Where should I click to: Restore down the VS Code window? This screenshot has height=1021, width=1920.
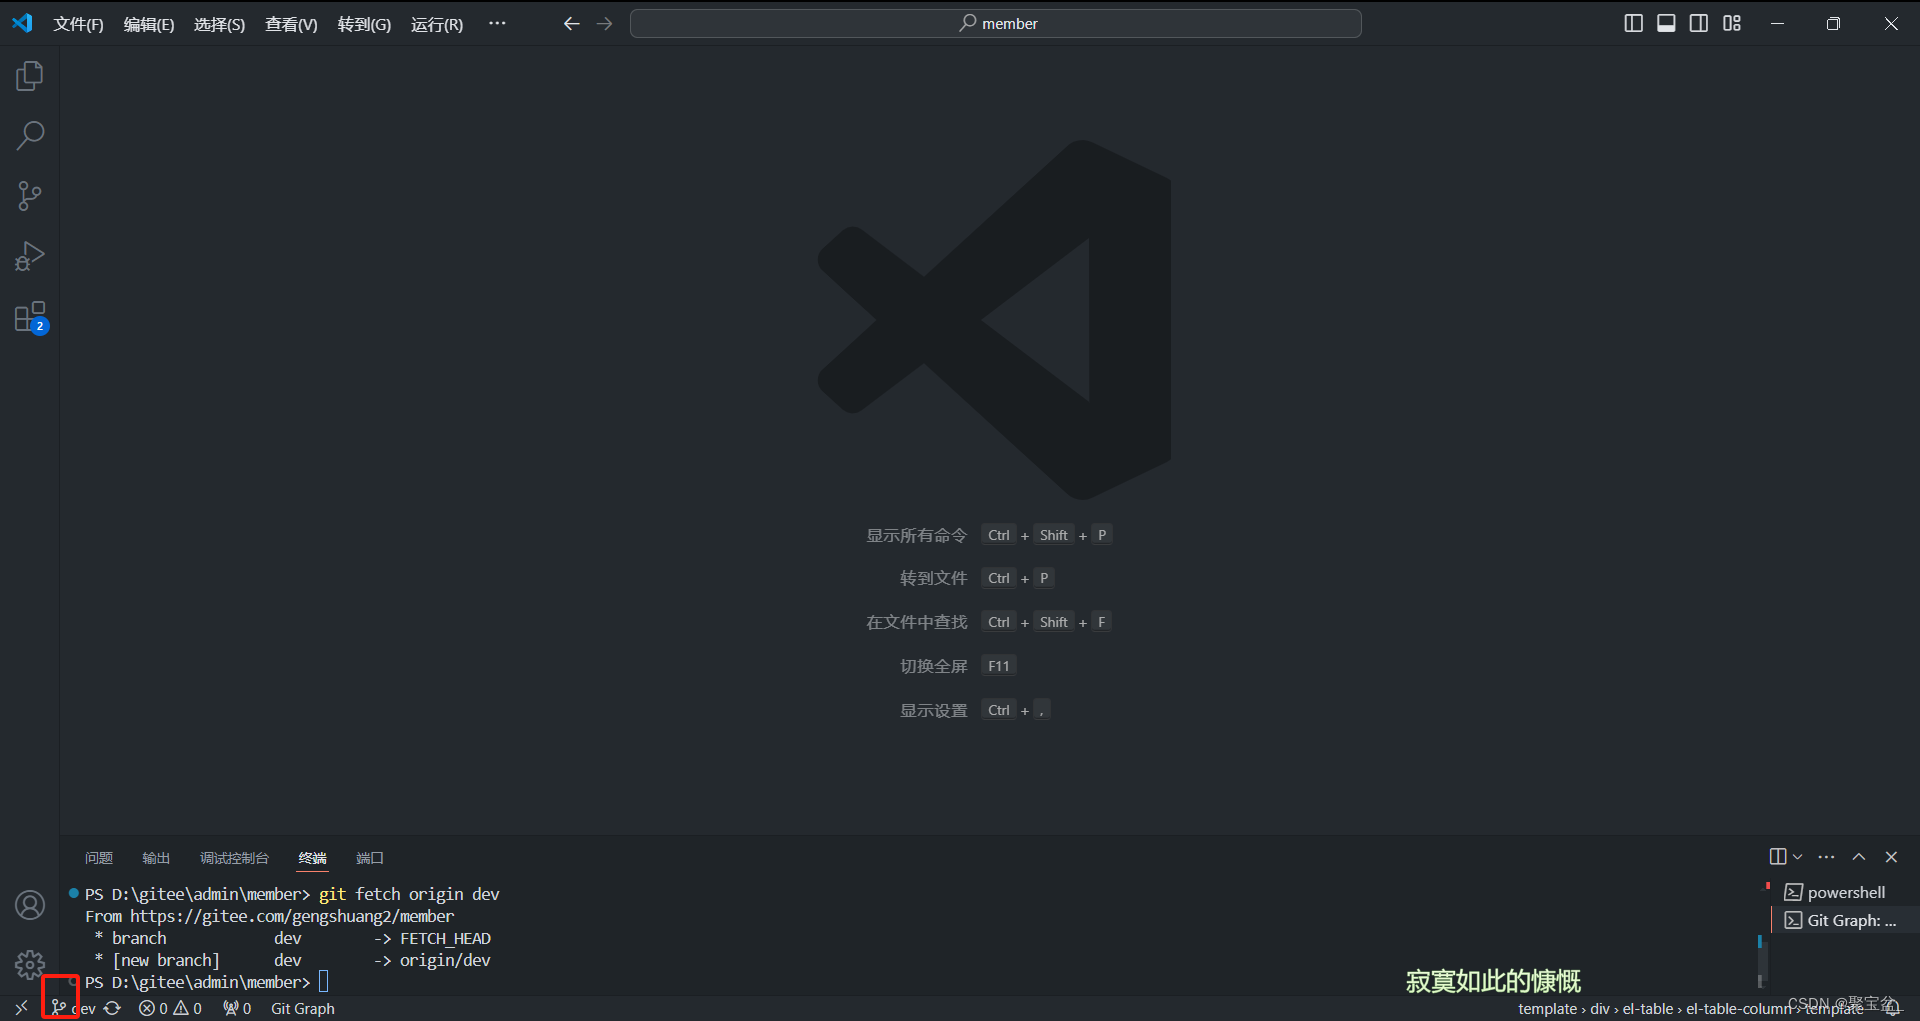[1833, 23]
